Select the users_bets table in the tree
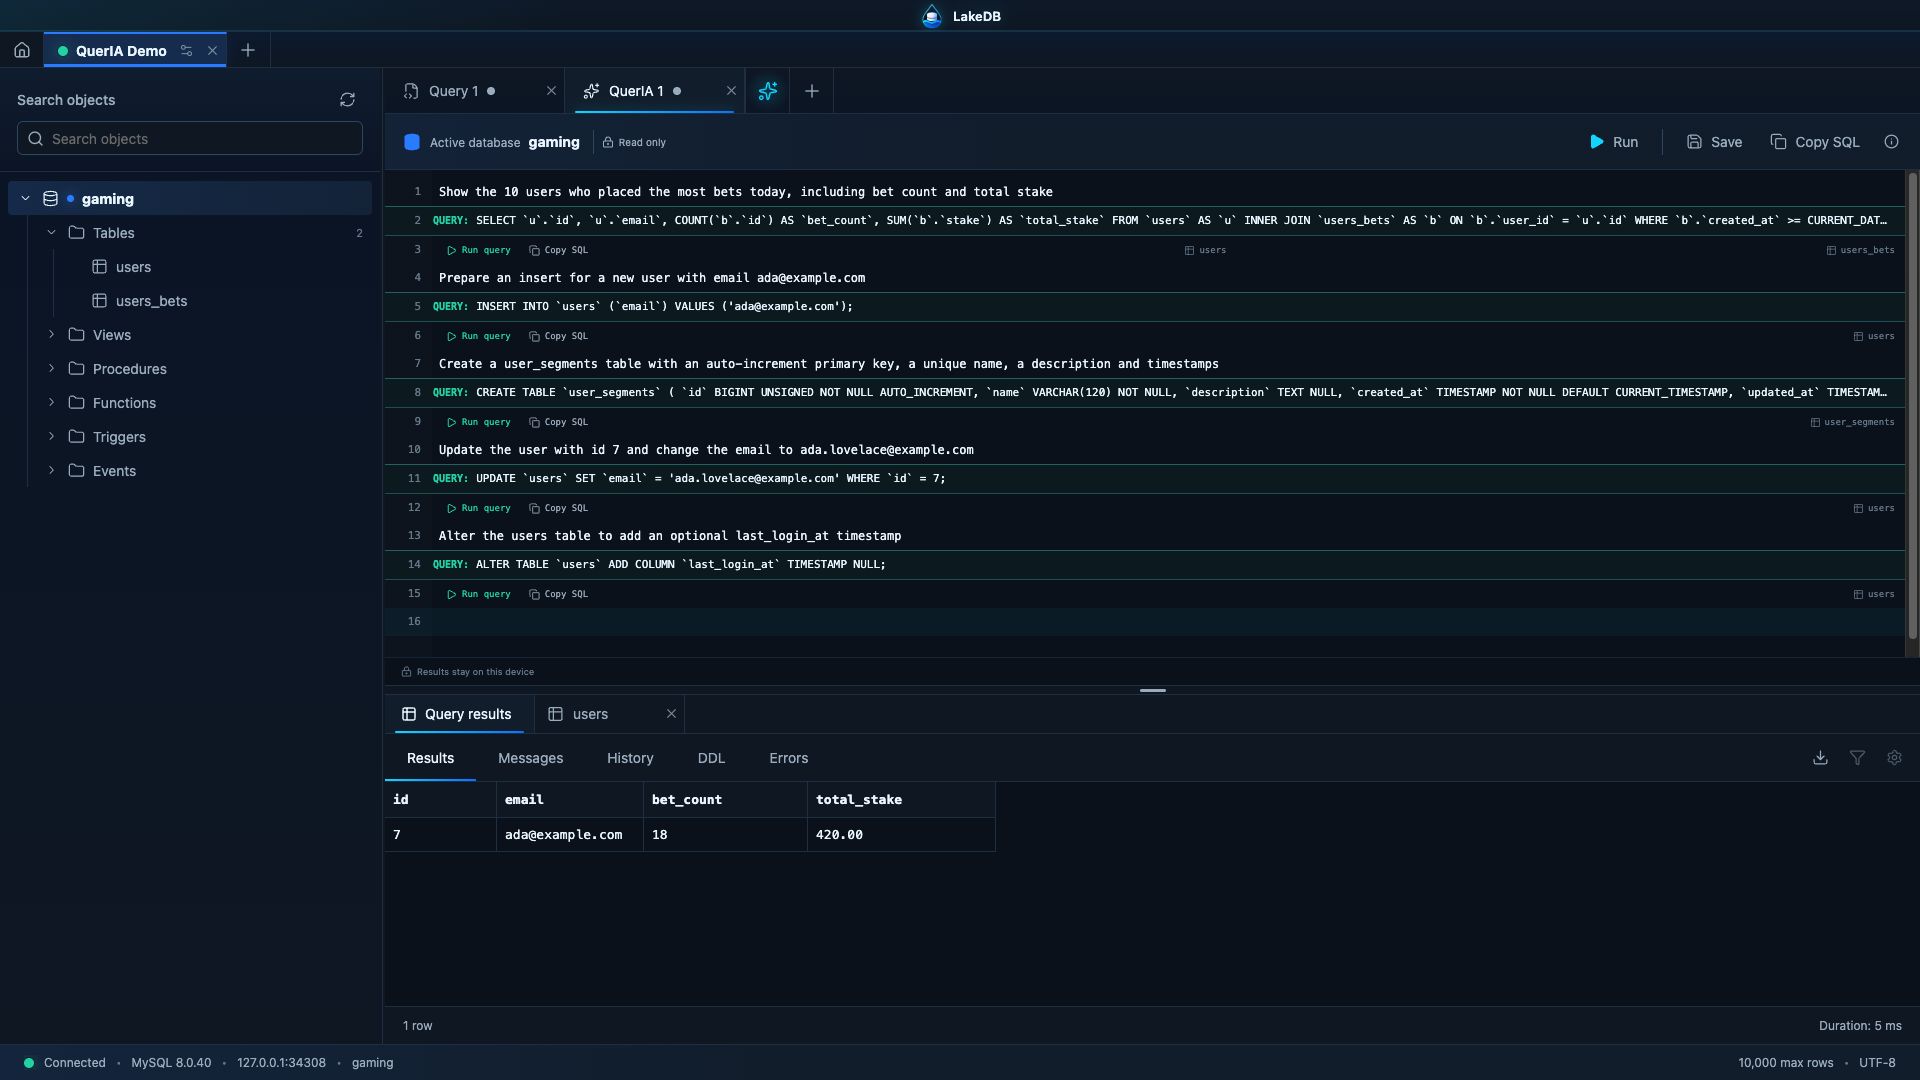The height and width of the screenshot is (1080, 1920). coord(151,301)
